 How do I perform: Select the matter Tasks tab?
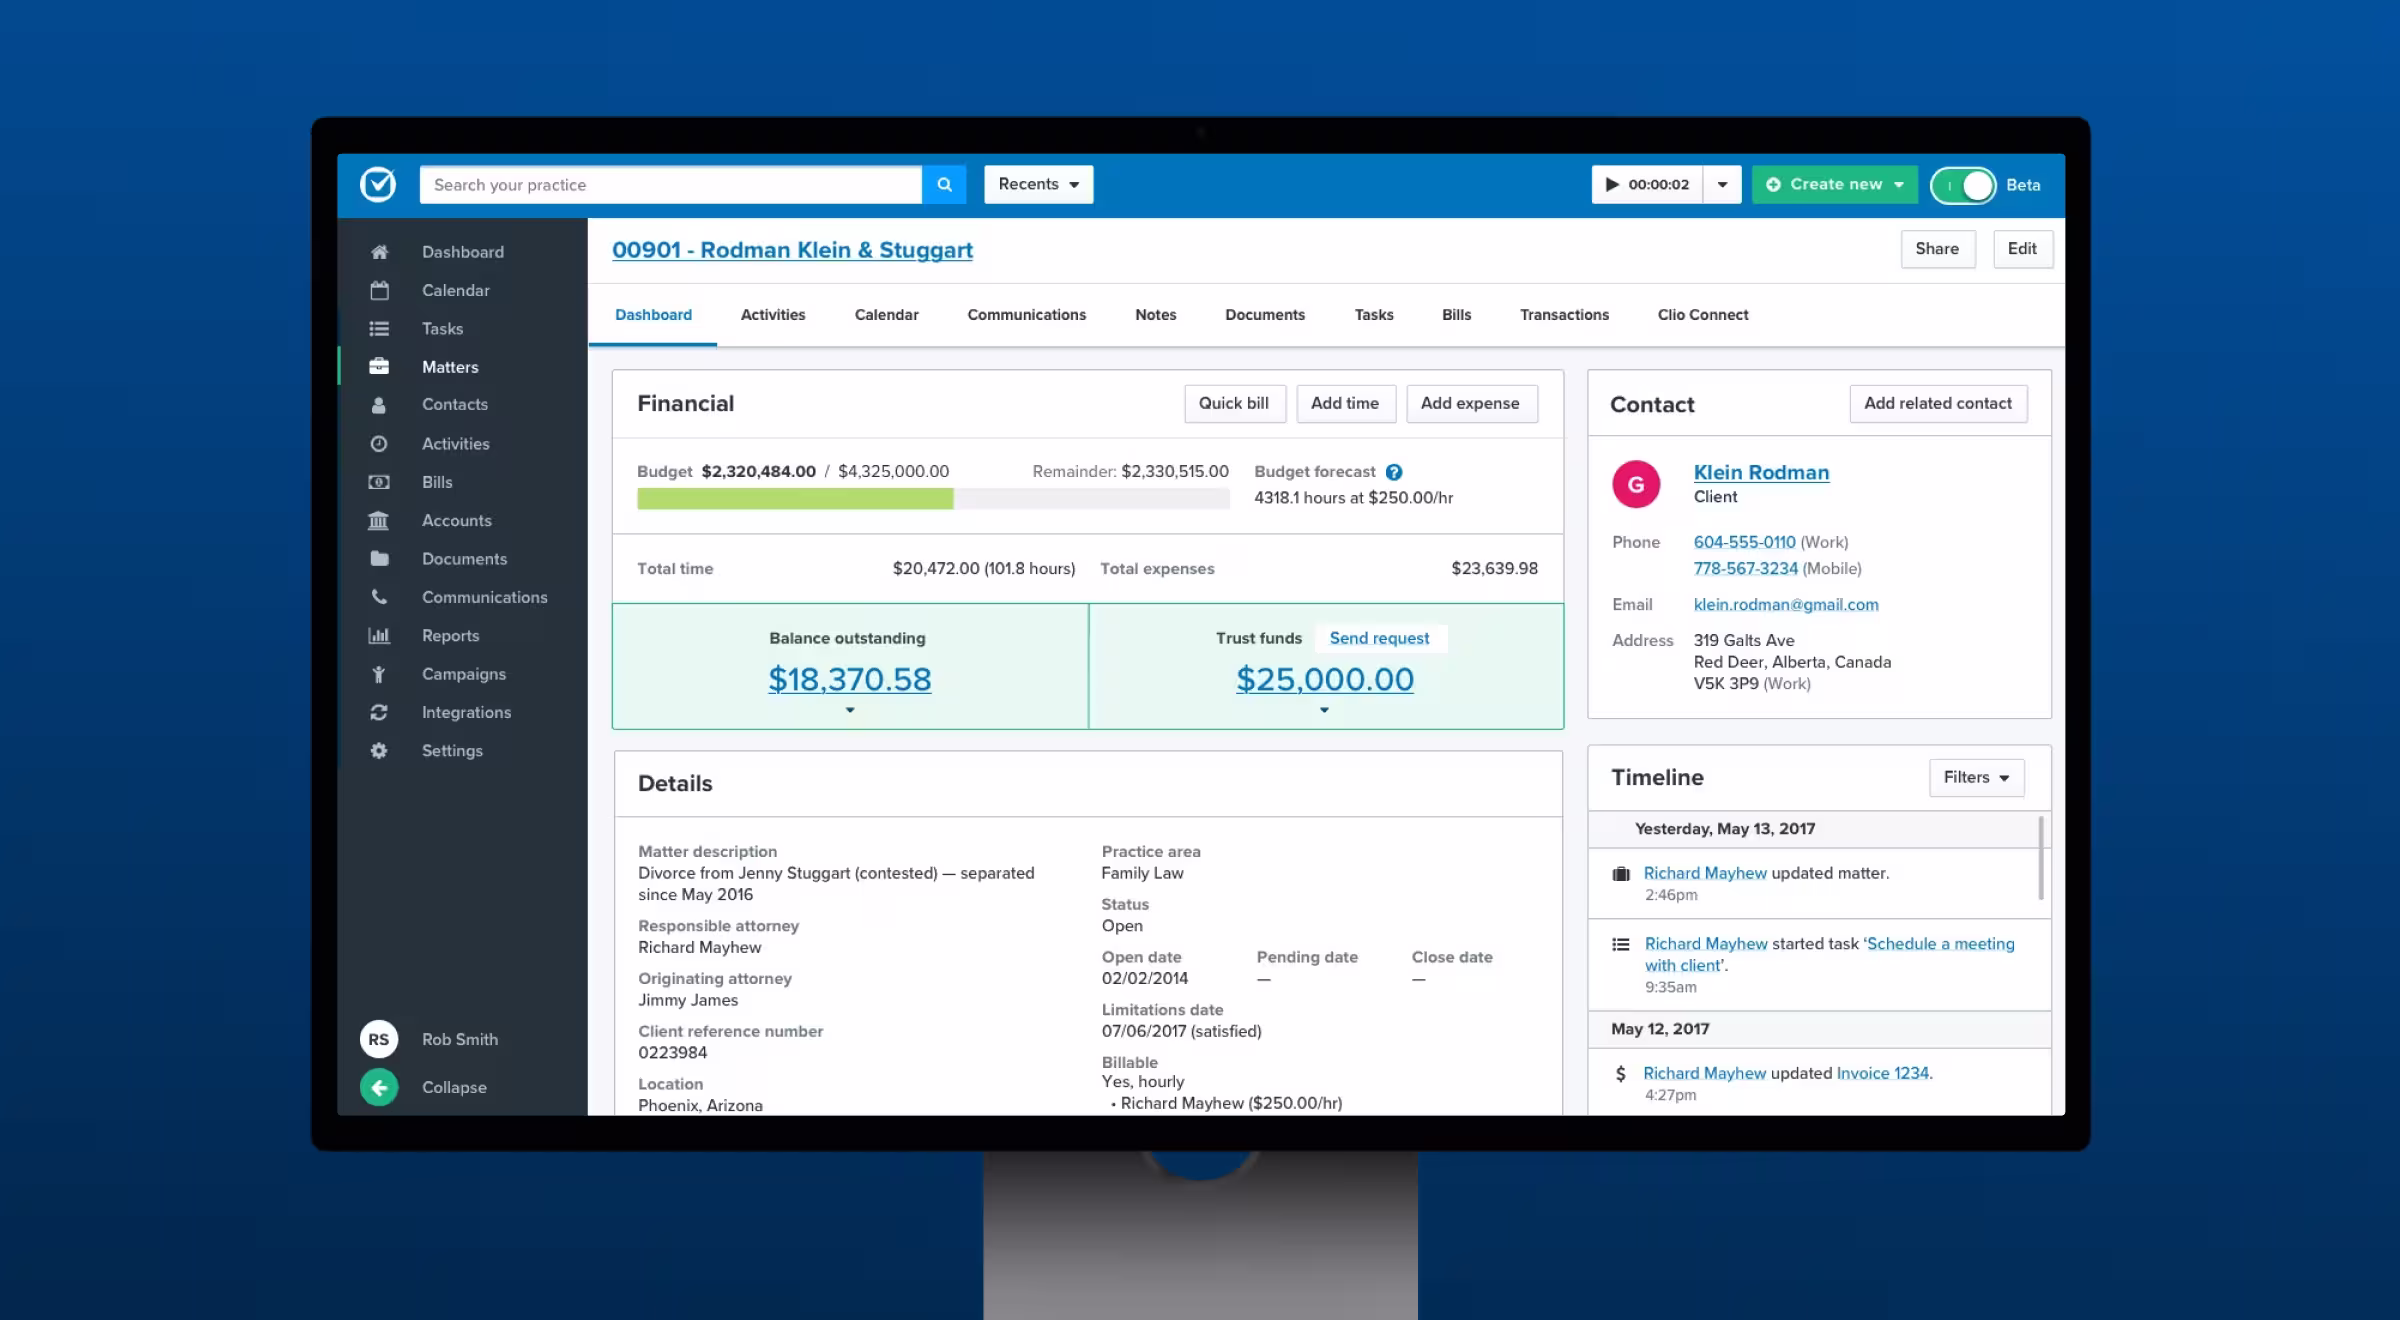(1374, 315)
